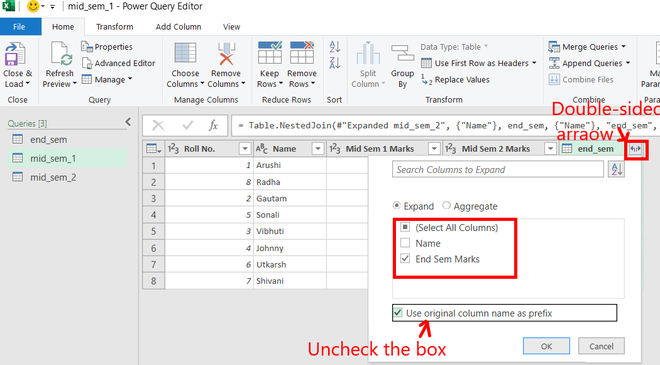Screen dimensions: 660x365
Task: Toggle the Select All Columns checkbox
Action: [x=405, y=227]
